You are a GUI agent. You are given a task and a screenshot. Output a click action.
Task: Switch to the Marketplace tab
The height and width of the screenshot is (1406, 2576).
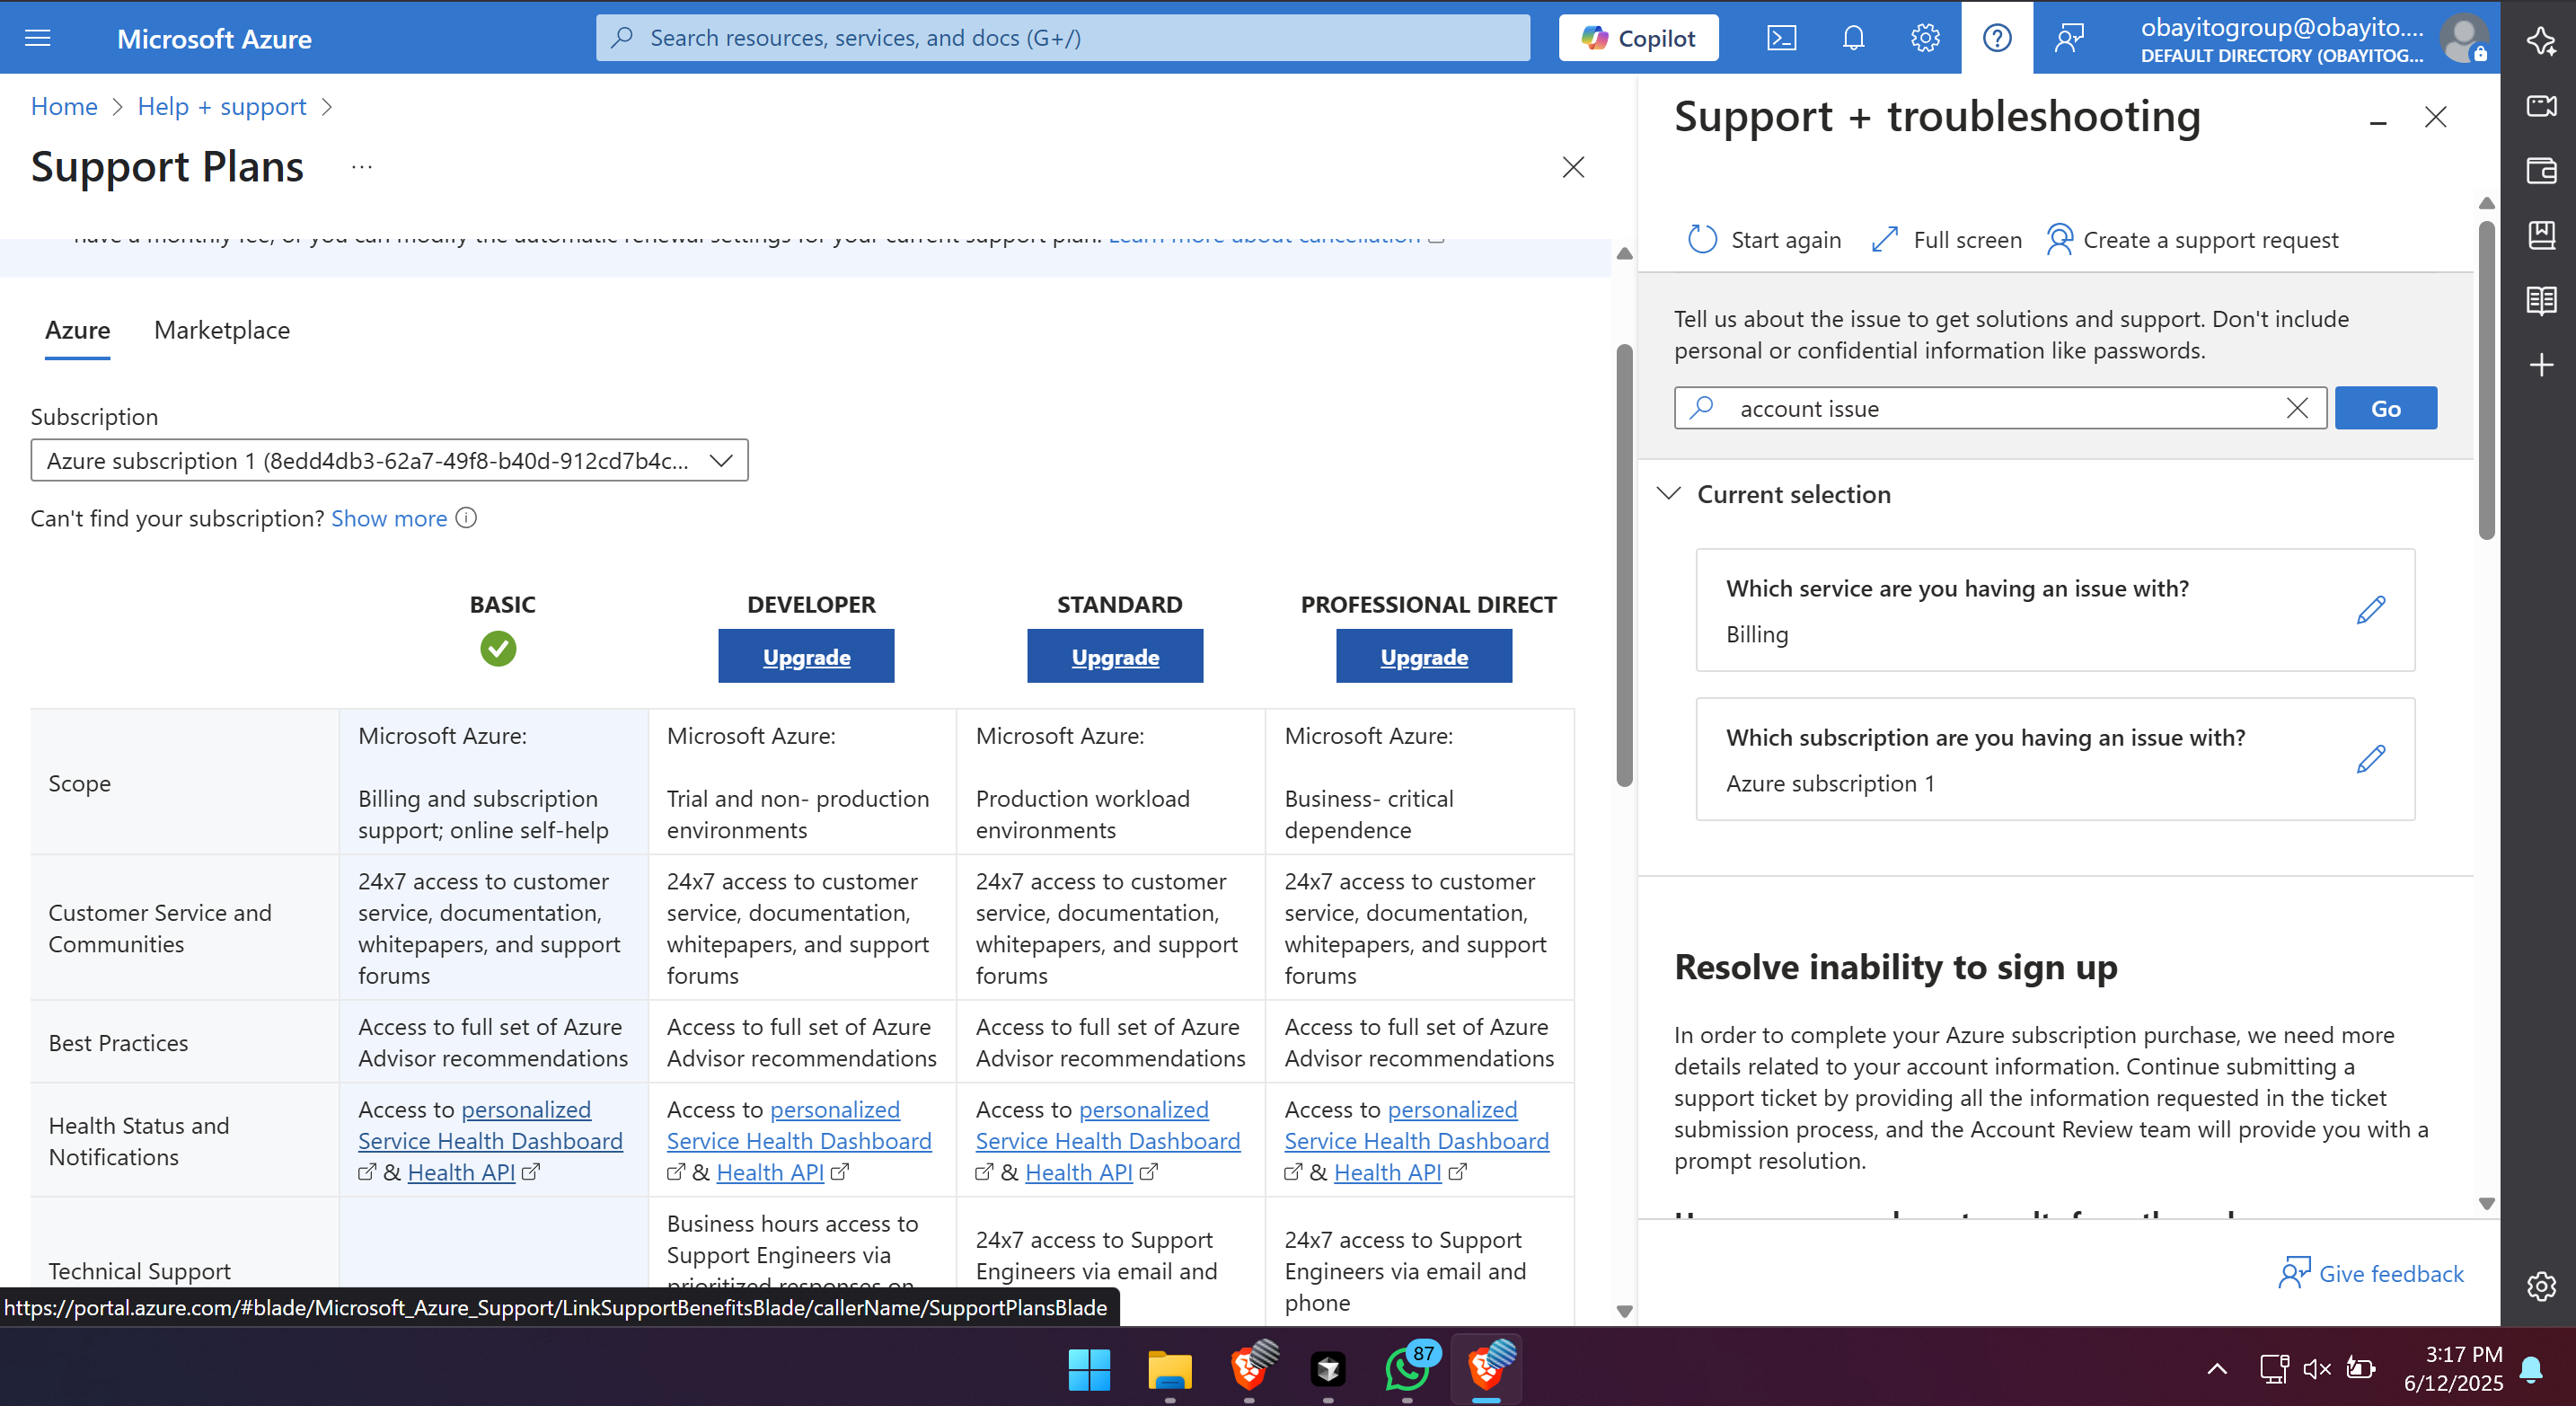click(x=221, y=330)
